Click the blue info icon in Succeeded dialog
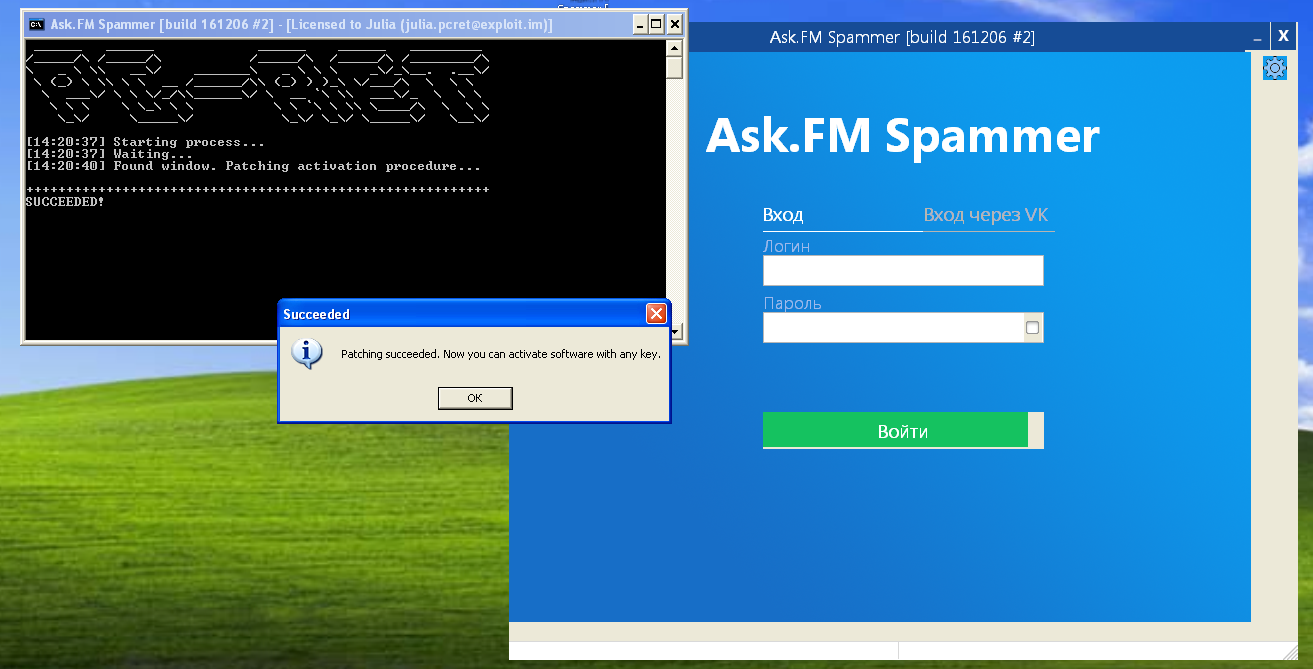The width and height of the screenshot is (1313, 669). tap(307, 353)
